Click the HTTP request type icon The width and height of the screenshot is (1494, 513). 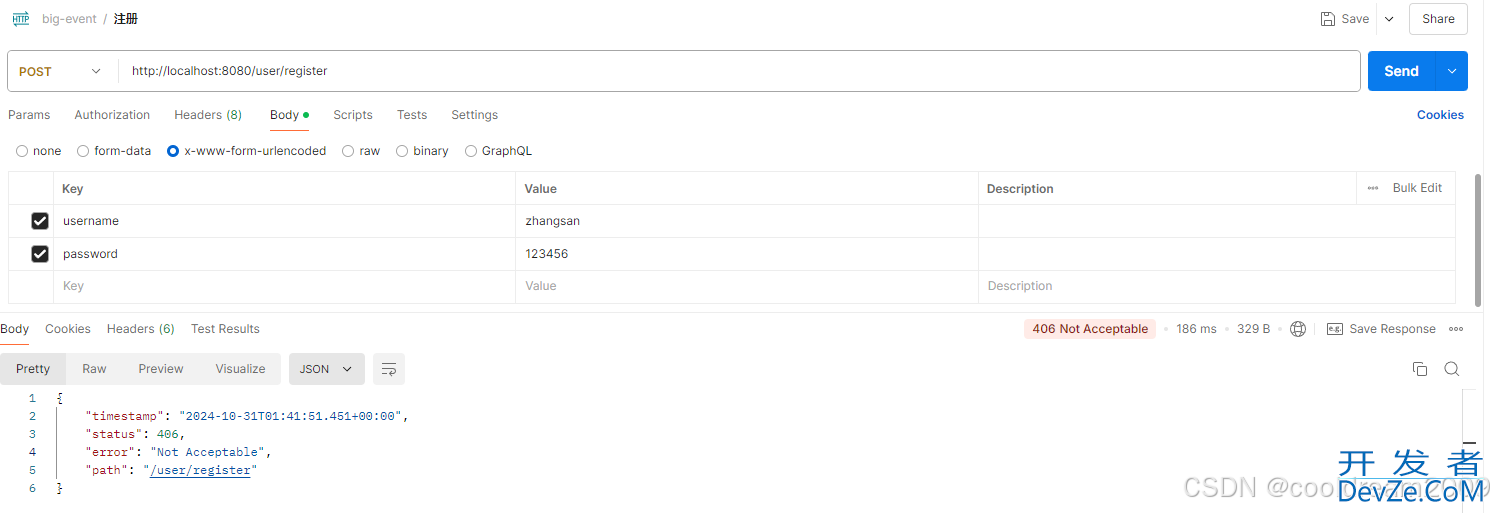click(21, 19)
